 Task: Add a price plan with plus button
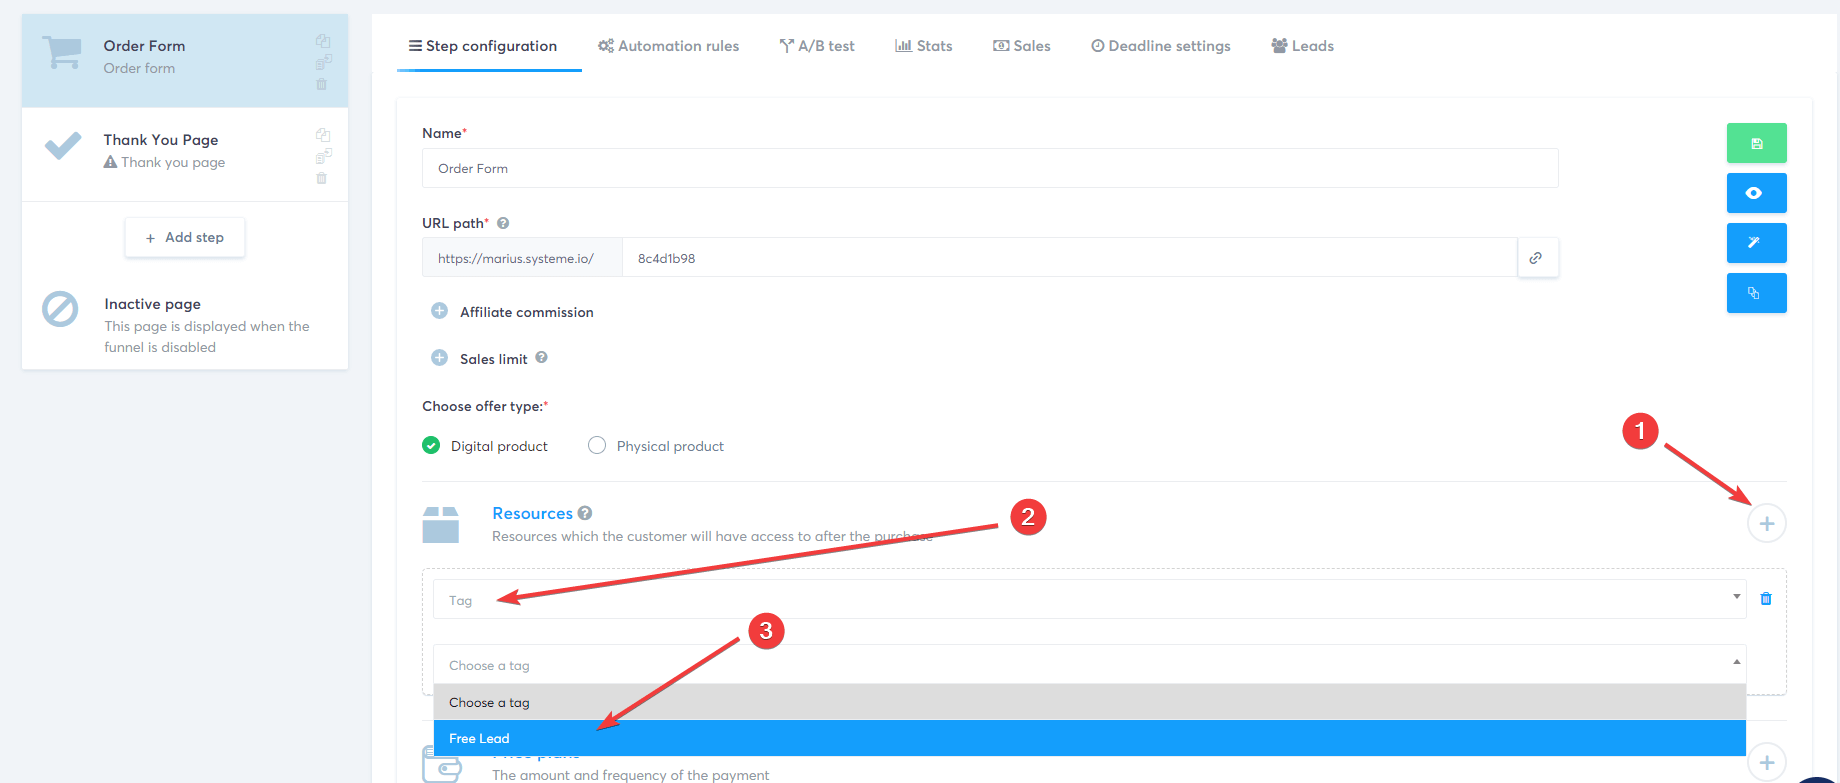1767,762
